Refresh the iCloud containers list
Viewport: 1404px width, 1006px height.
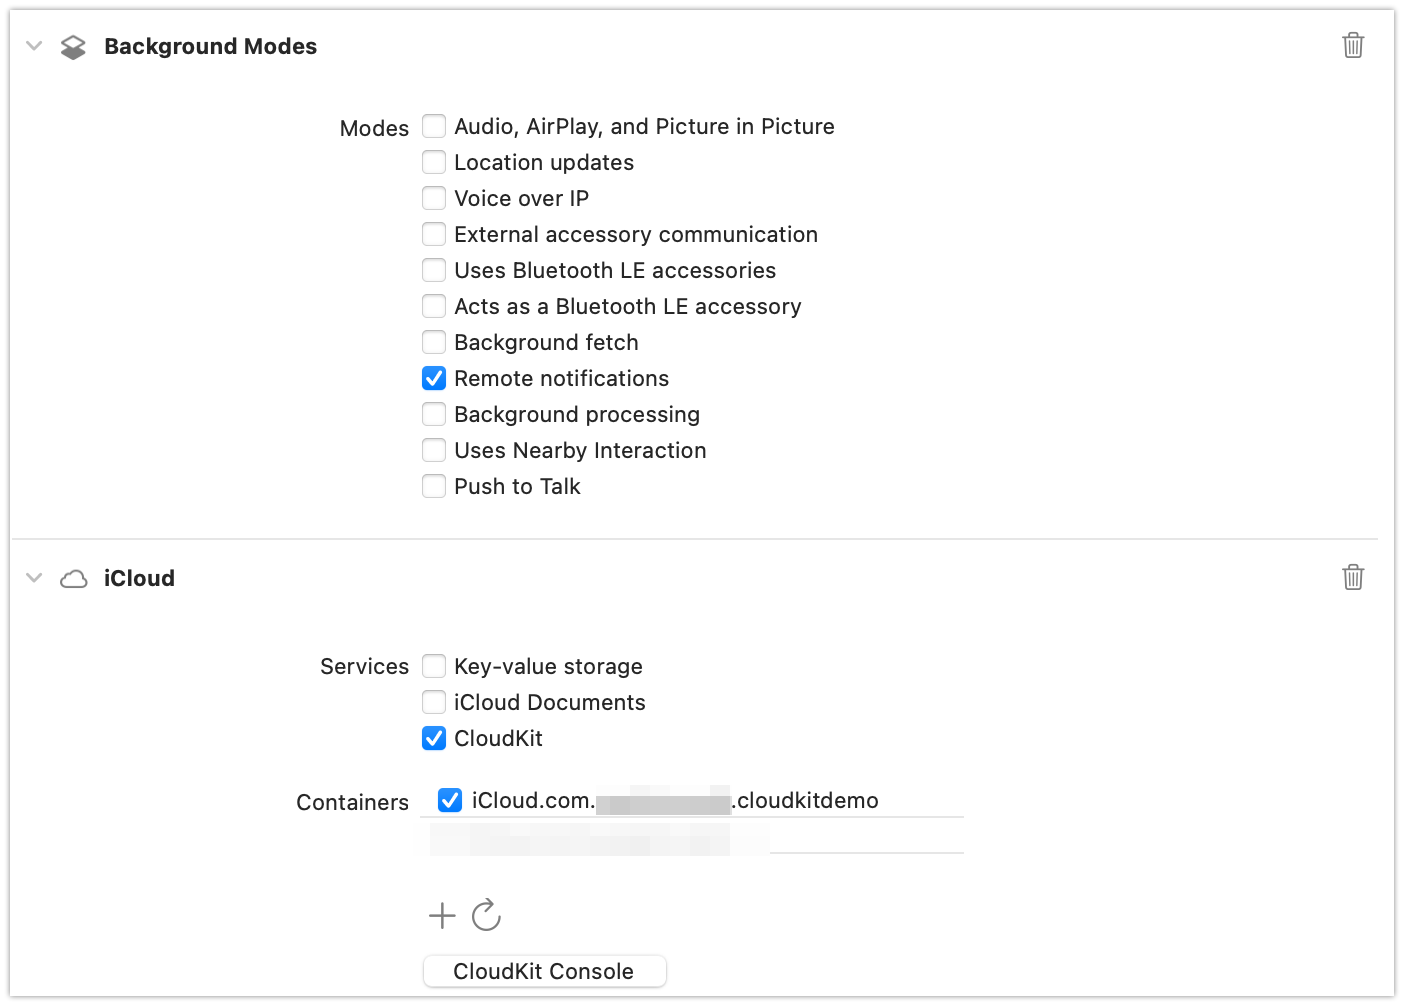pyautogui.click(x=486, y=915)
